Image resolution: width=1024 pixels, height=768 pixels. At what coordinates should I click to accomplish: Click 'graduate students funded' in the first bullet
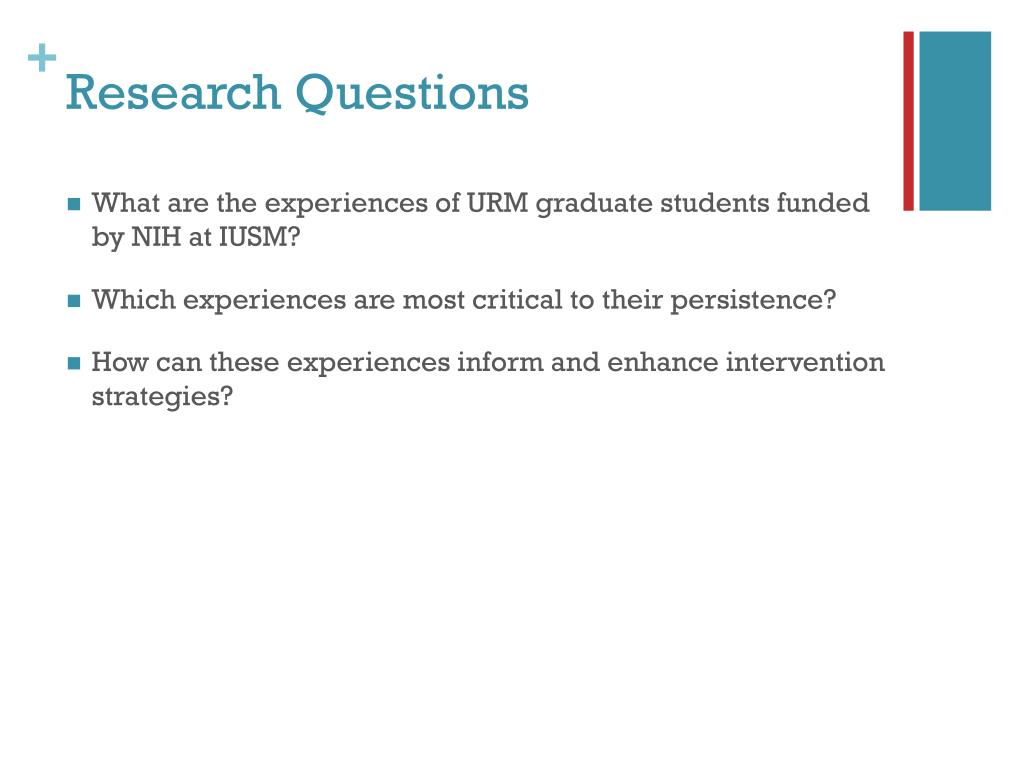(702, 204)
